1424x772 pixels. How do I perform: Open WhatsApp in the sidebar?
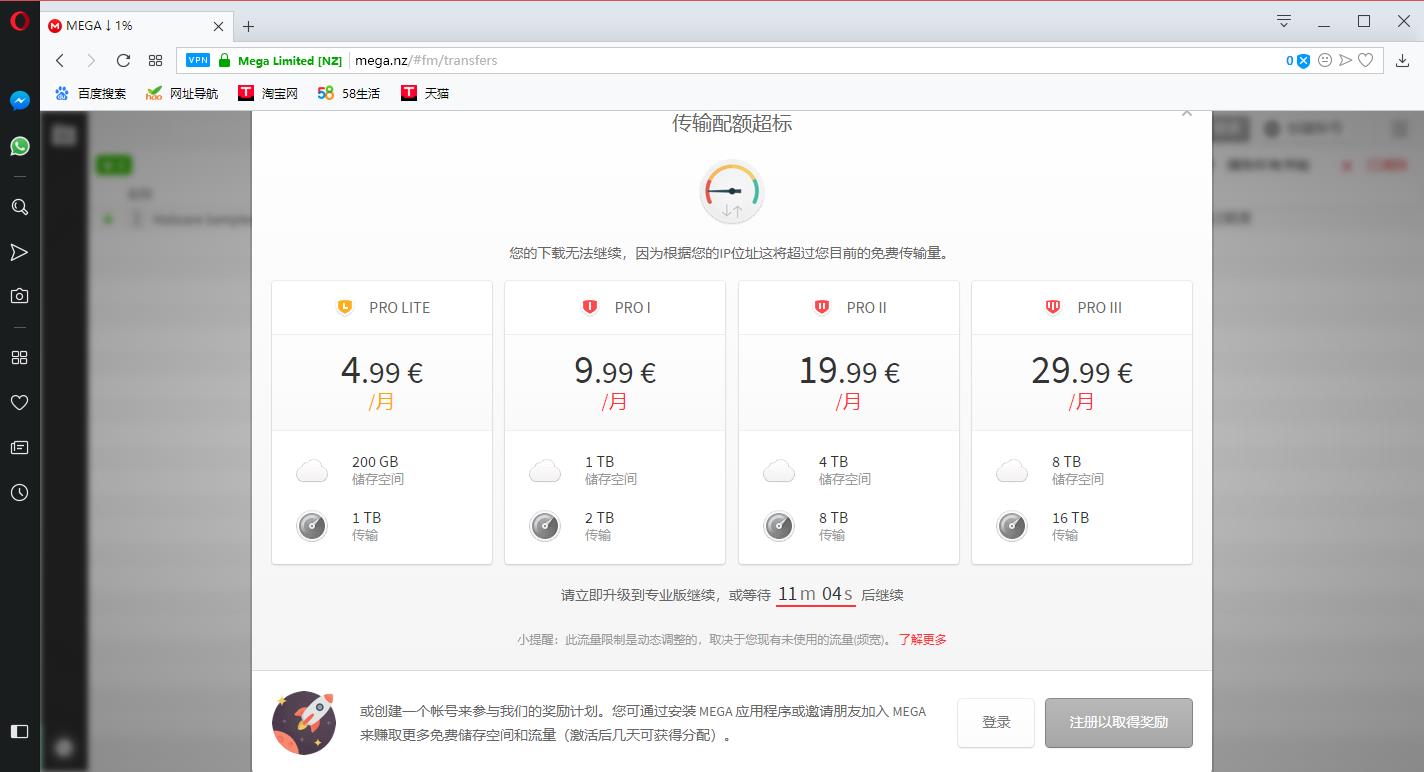click(x=19, y=146)
